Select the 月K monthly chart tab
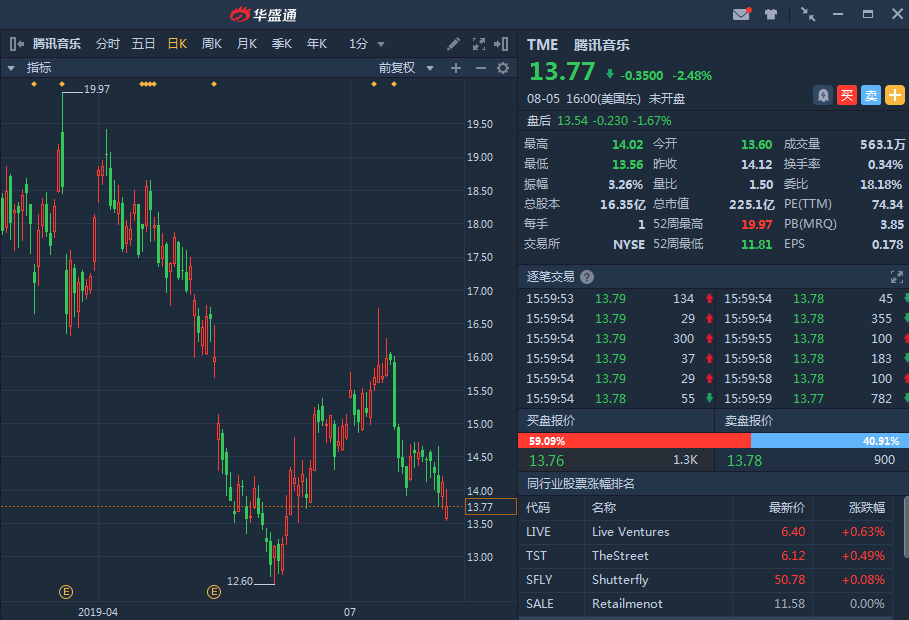The image size is (909, 620). point(246,44)
